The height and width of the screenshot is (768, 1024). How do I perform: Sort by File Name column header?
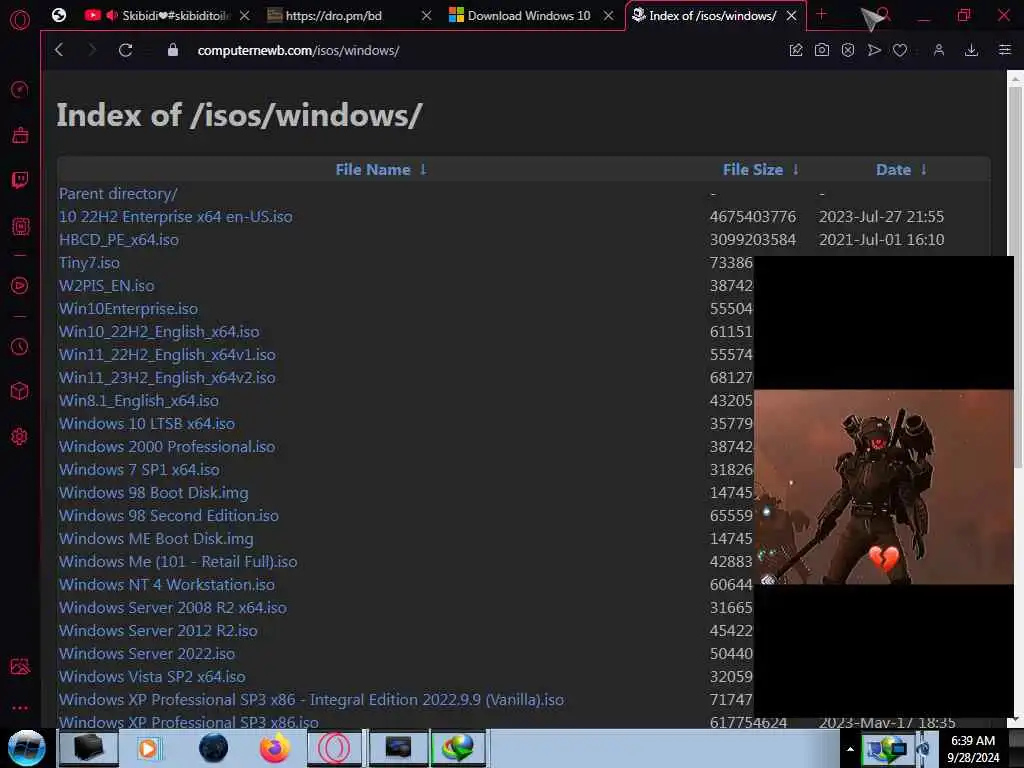(381, 170)
